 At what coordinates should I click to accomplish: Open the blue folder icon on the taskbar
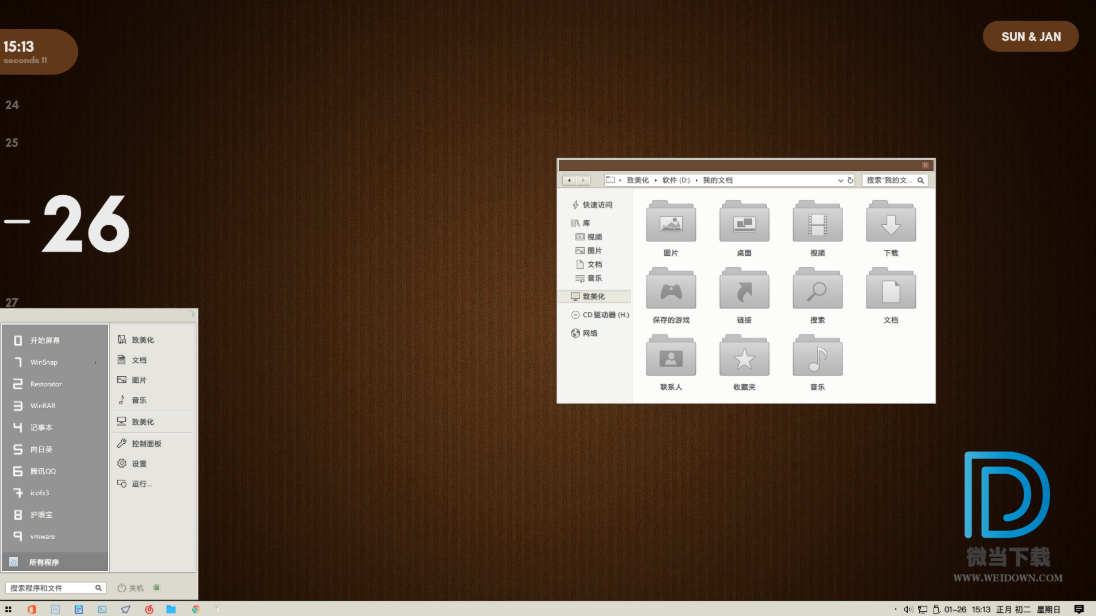(x=171, y=610)
